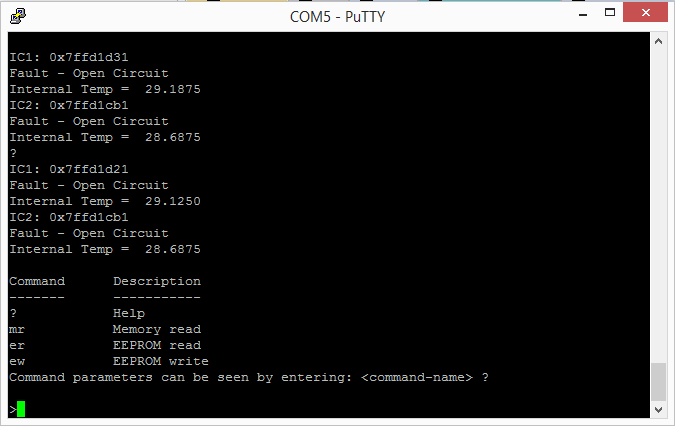Click the 'Description' column header
The width and height of the screenshot is (675, 426).
157,281
